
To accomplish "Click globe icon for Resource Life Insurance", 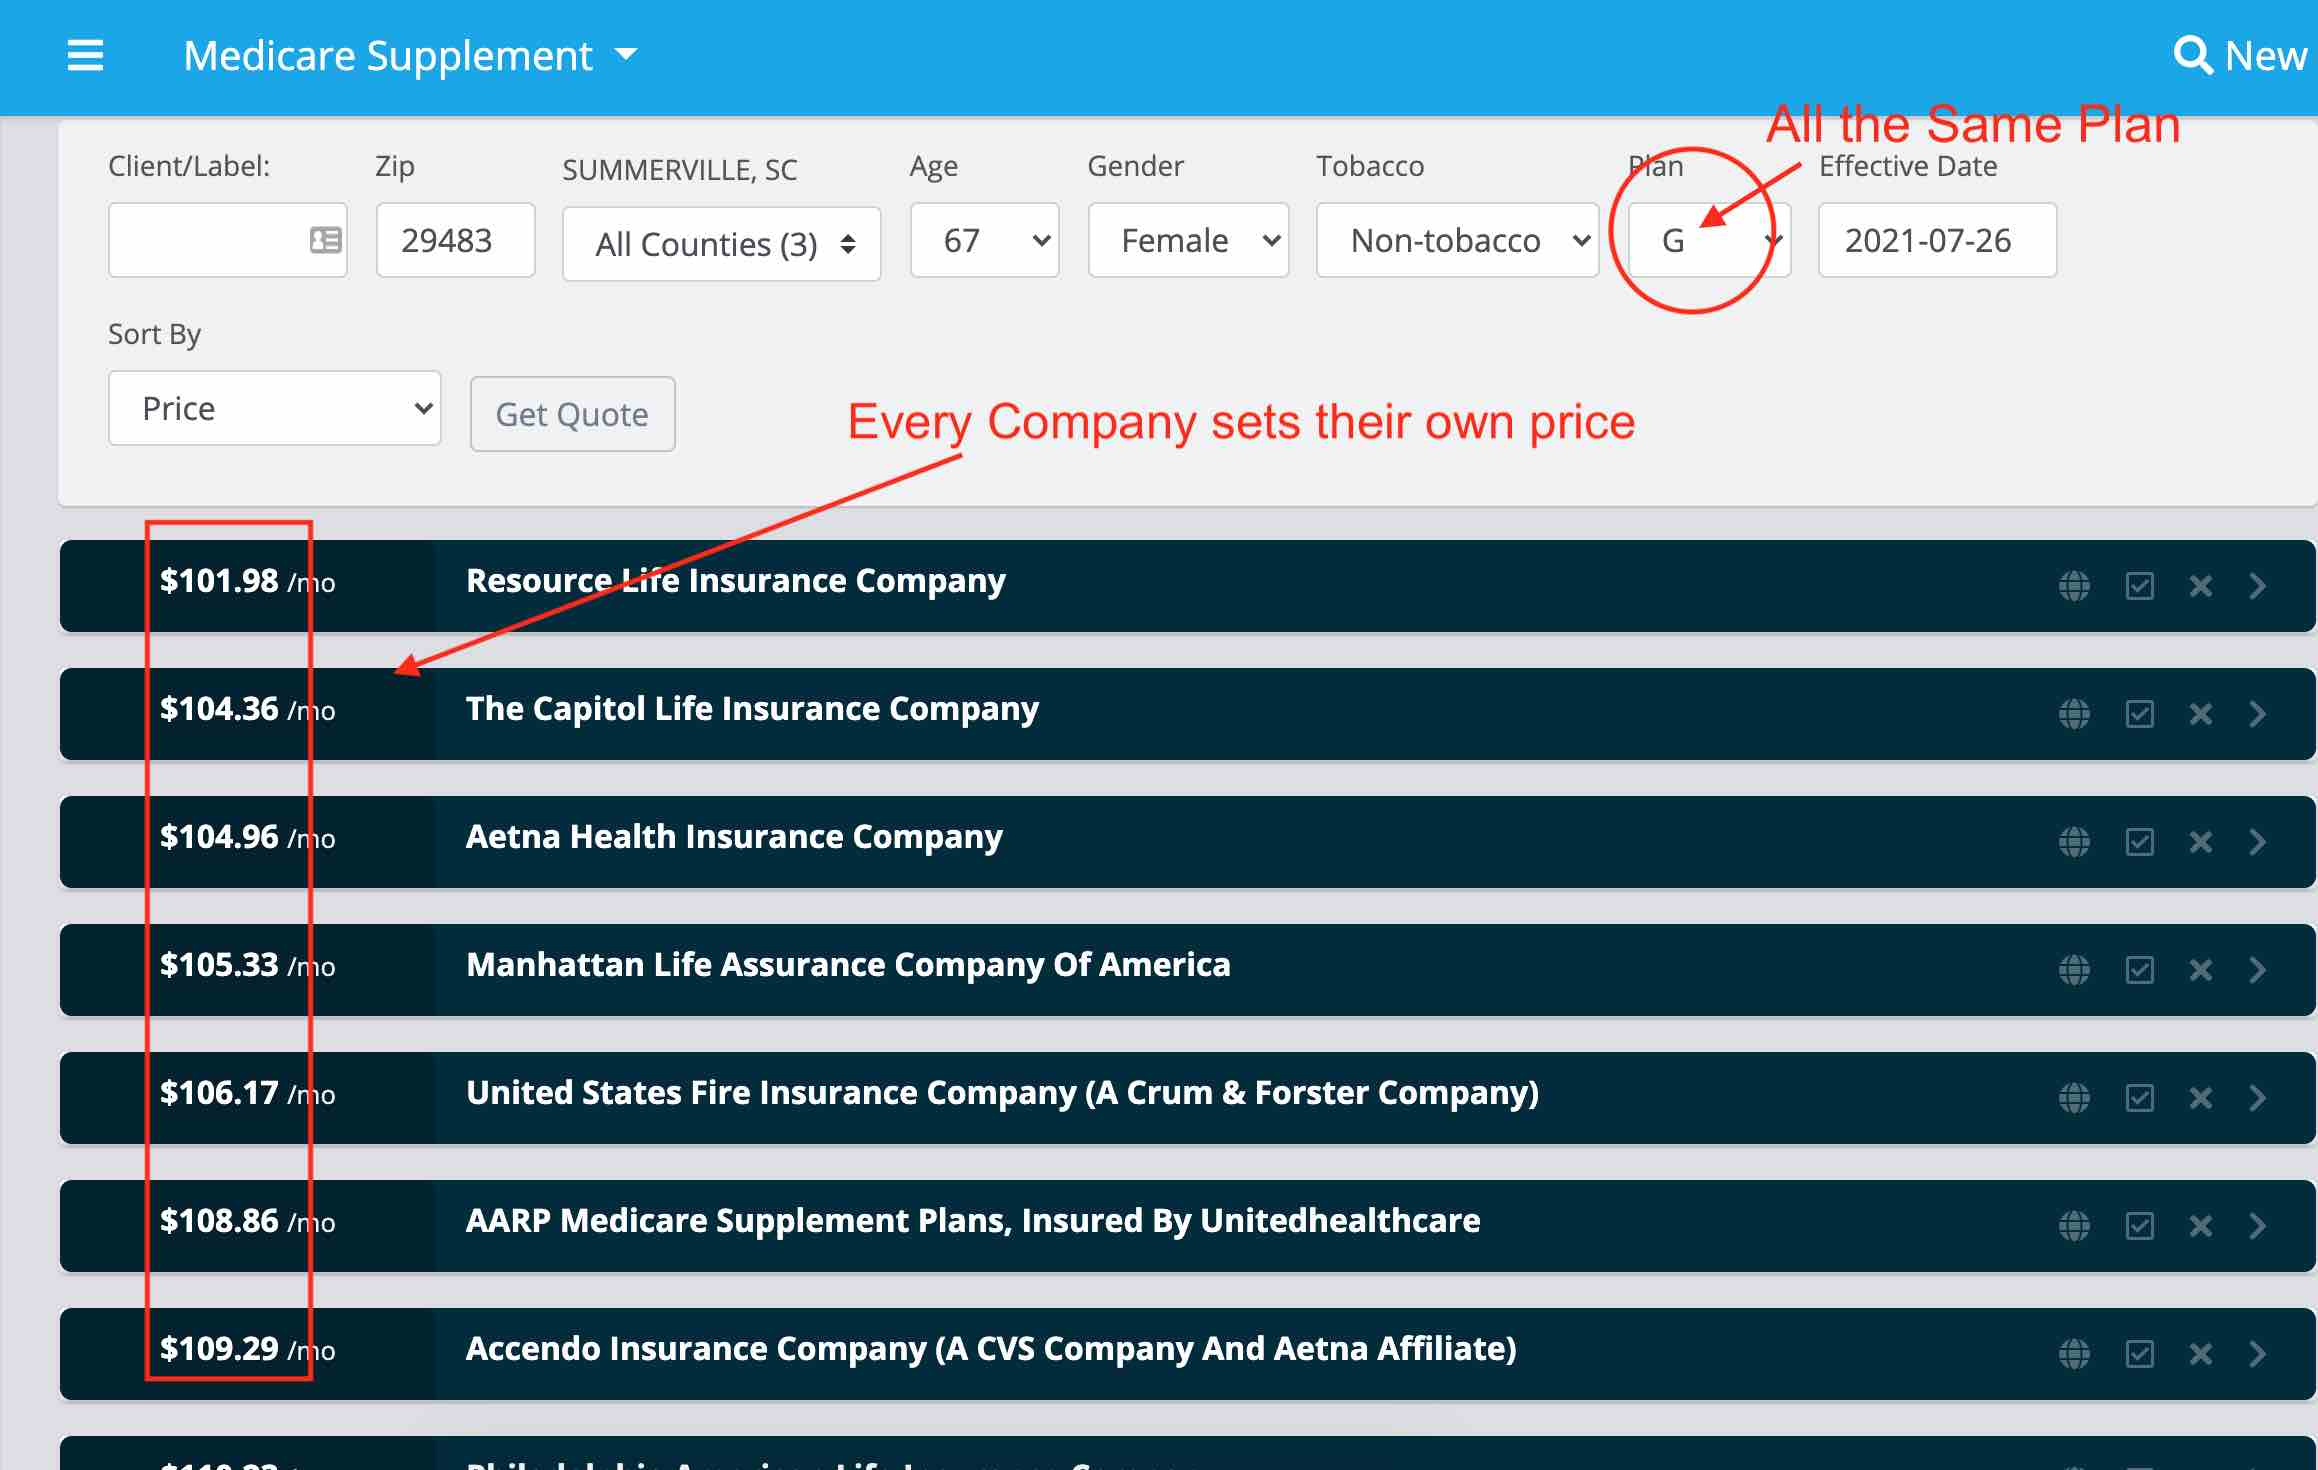I will (x=2074, y=586).
